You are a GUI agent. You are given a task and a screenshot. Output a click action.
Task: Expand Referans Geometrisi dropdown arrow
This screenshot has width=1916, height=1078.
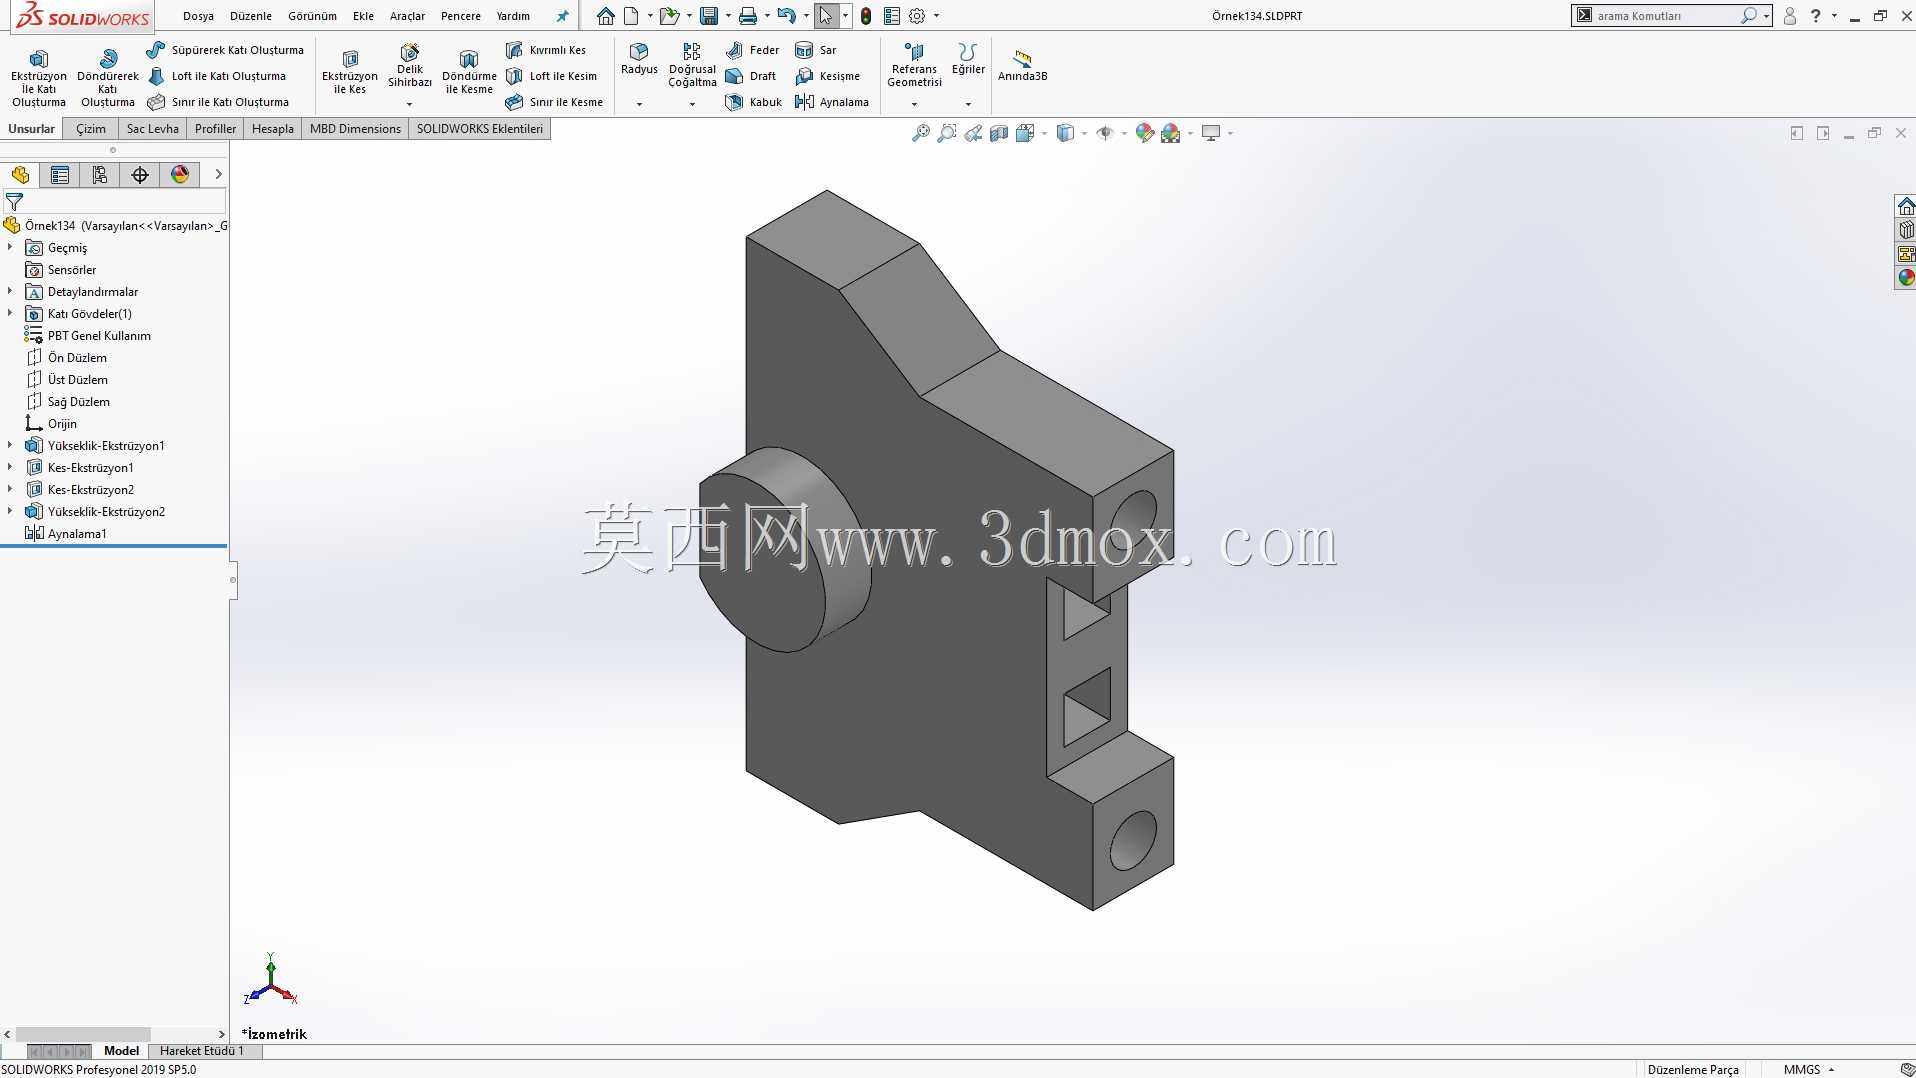point(914,104)
